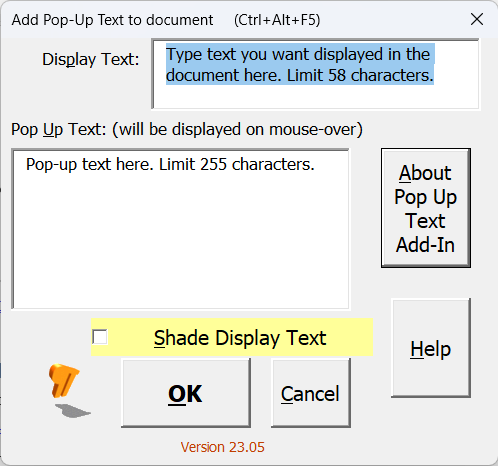This screenshot has height=466, width=498.
Task: Enable the Shade Display Text checkbox
Action: click(x=100, y=337)
